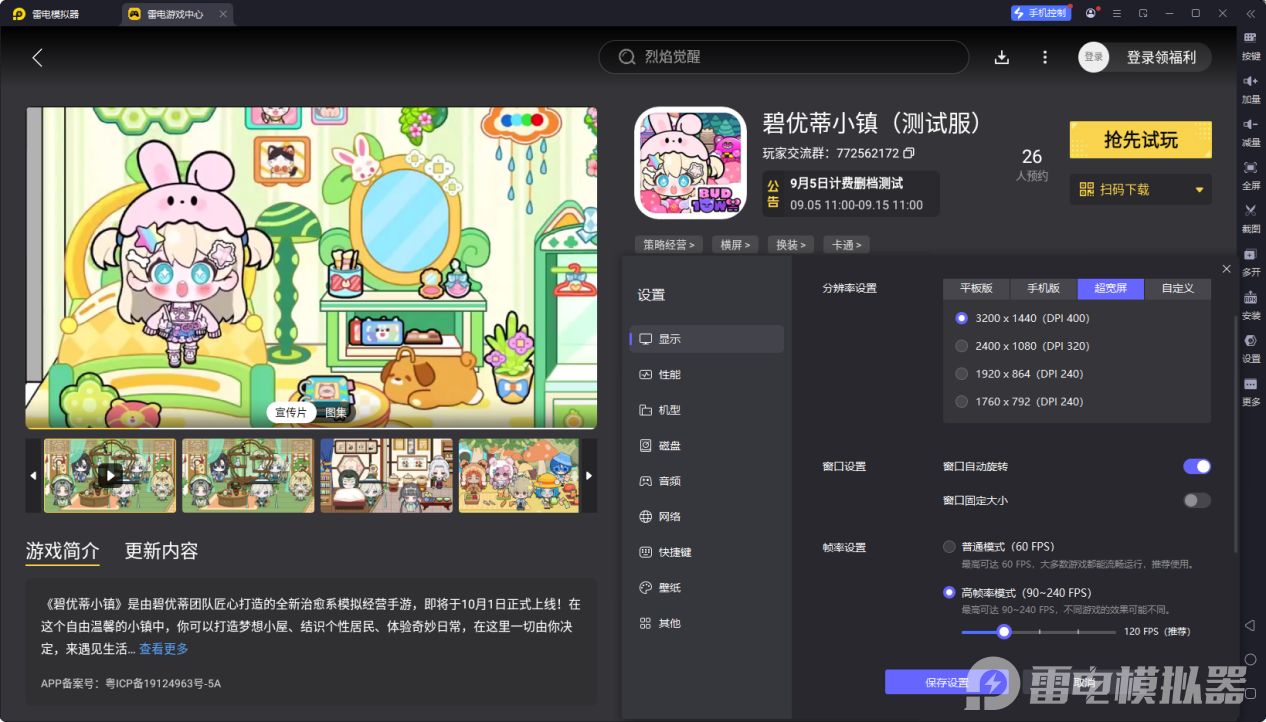1266x722 pixels.
Task: Open the 壁纸 wallpaper settings category
Action: (661, 587)
